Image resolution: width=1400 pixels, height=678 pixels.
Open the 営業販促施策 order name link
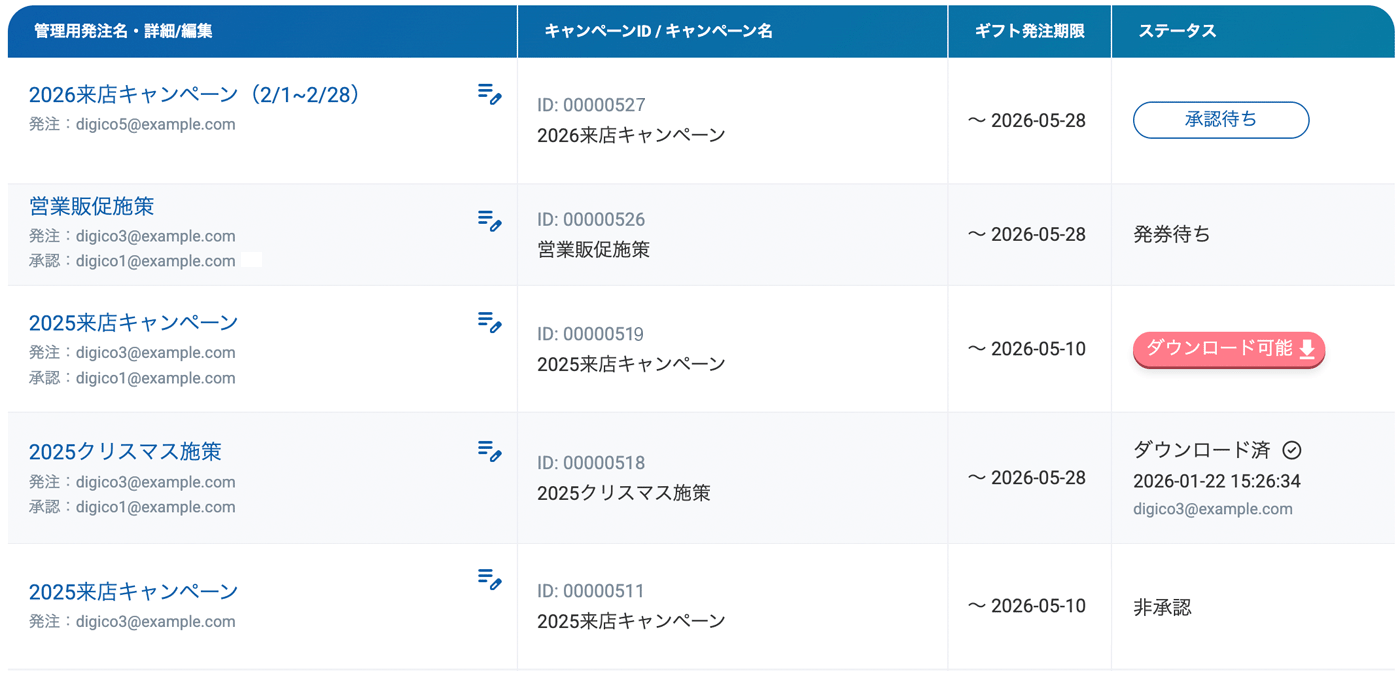tap(91, 207)
